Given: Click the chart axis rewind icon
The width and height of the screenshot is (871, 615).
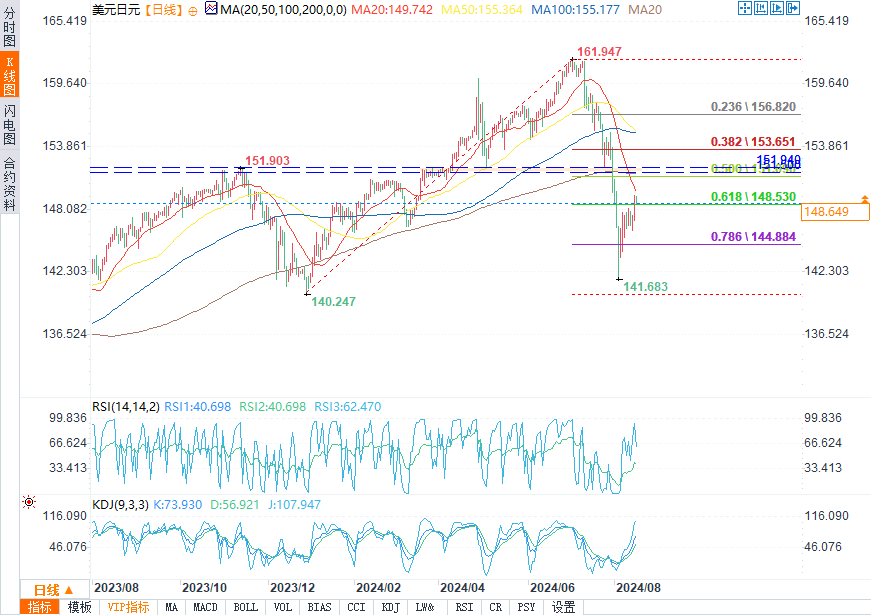Looking at the screenshot, I should click(x=760, y=8).
